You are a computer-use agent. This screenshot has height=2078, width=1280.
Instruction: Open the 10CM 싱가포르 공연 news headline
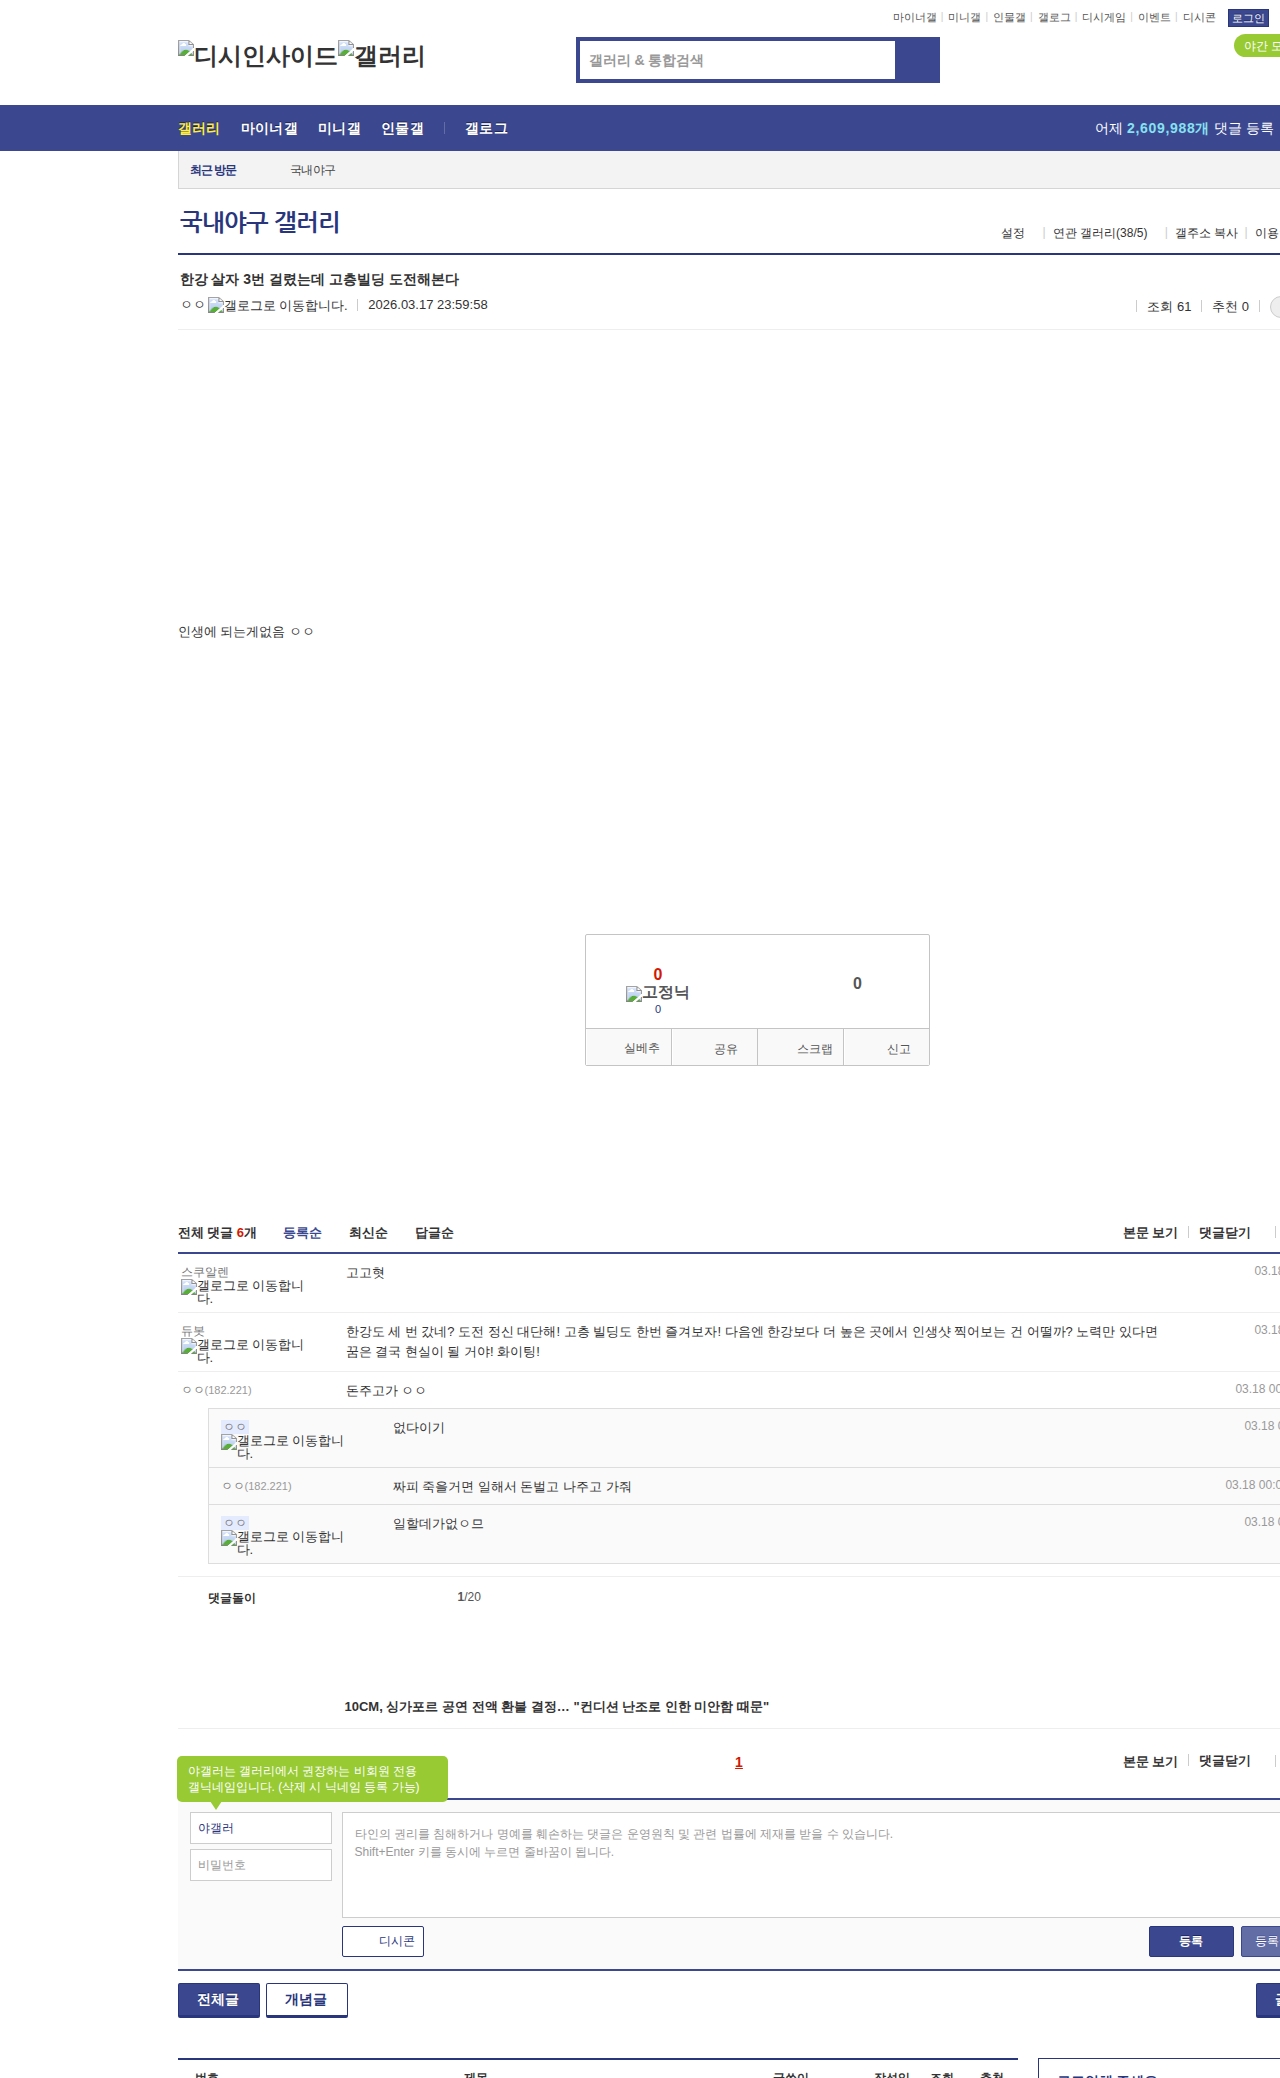557,1707
